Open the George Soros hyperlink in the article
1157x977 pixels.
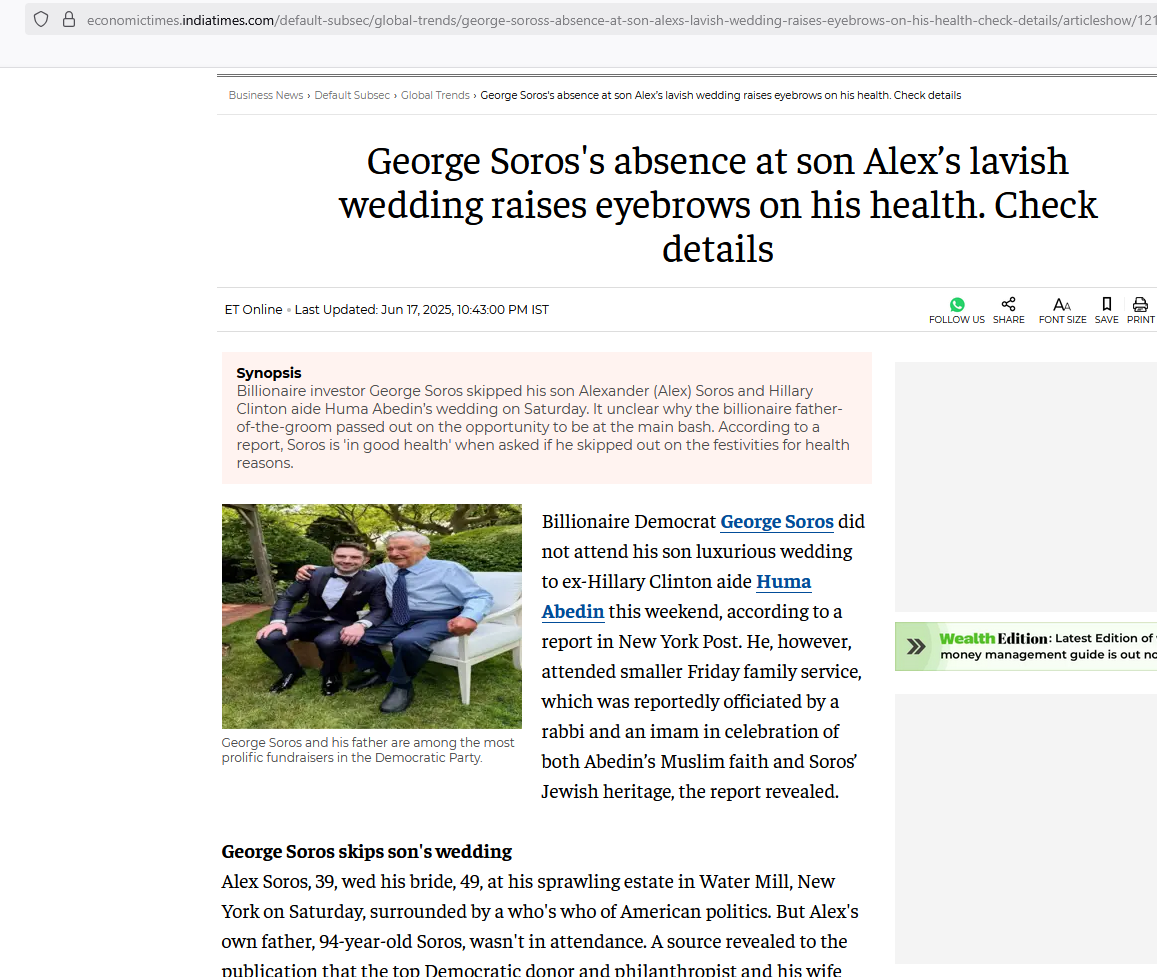click(777, 522)
